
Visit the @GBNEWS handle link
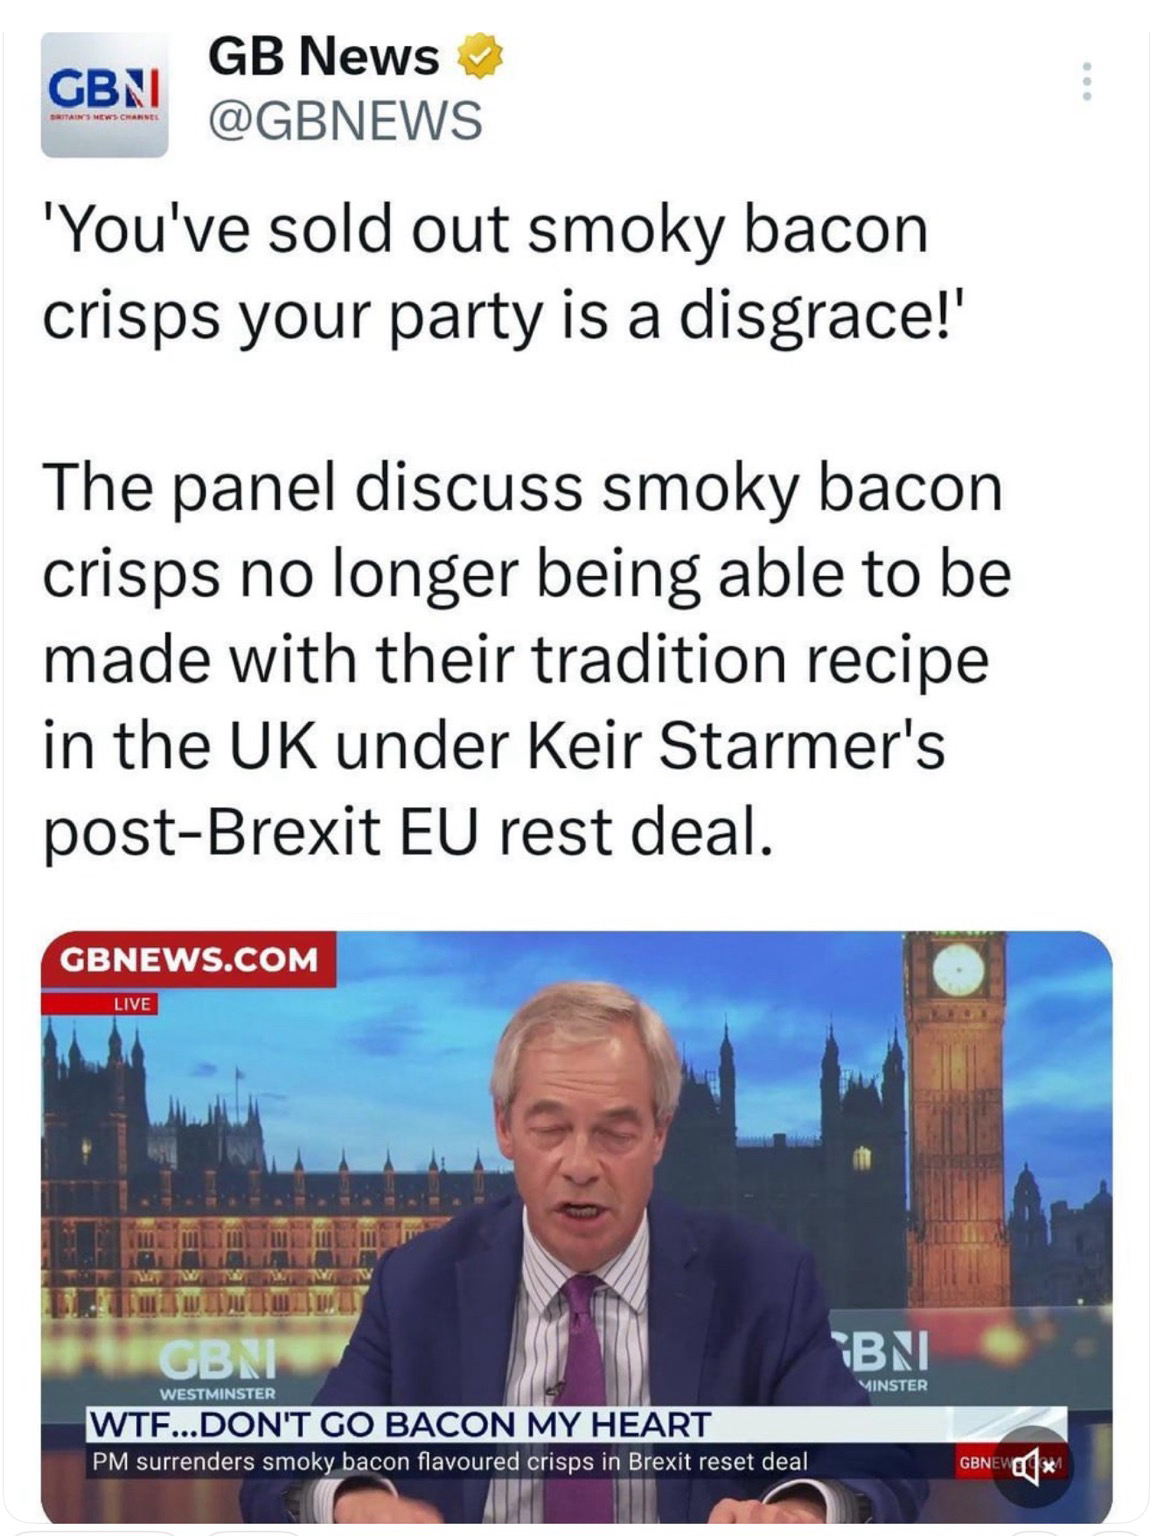click(345, 120)
